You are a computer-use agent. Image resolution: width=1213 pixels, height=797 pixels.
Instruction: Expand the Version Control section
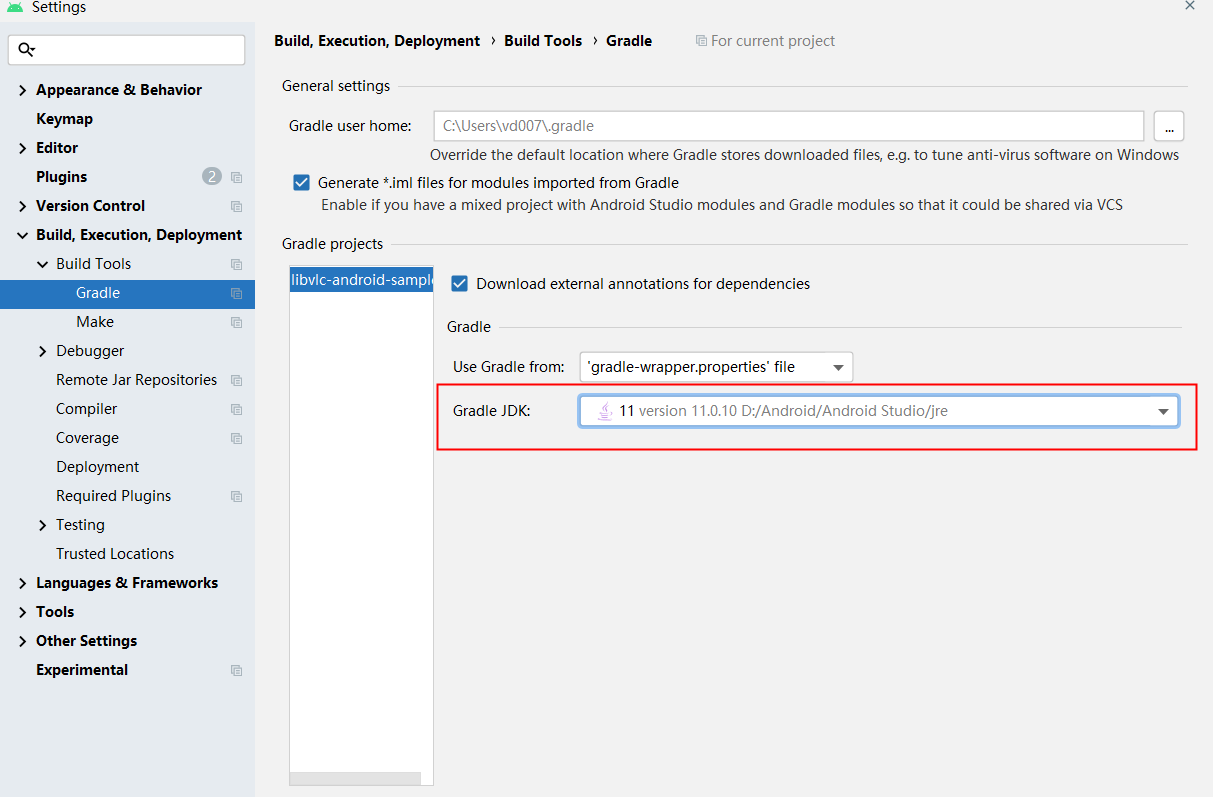(22, 206)
